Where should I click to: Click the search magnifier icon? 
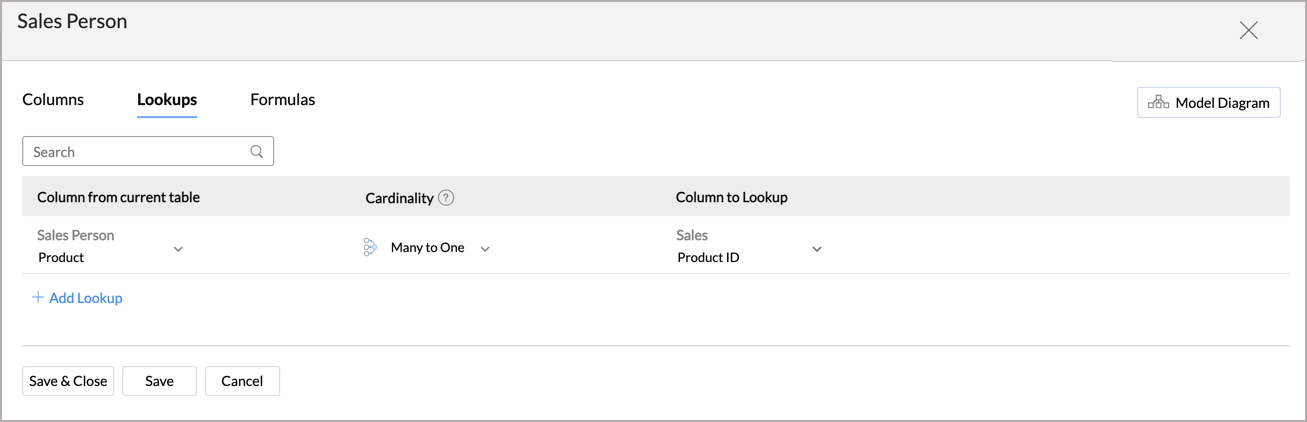(257, 152)
